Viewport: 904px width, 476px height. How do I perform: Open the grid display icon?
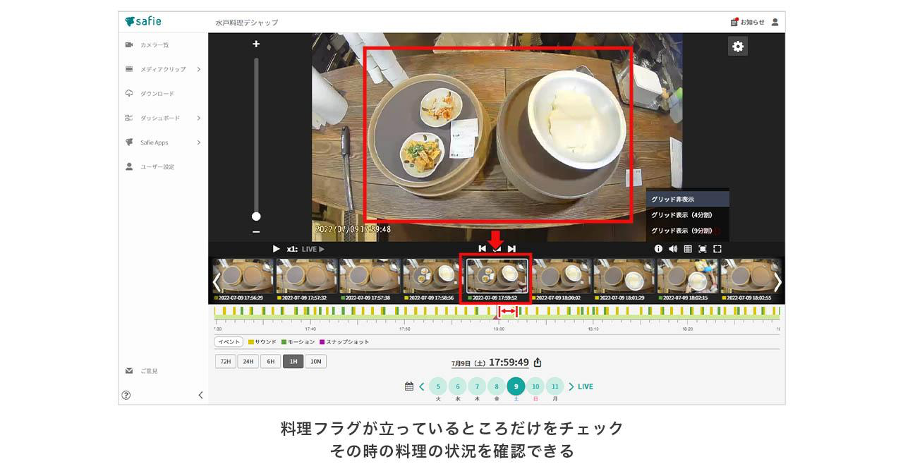click(x=688, y=249)
